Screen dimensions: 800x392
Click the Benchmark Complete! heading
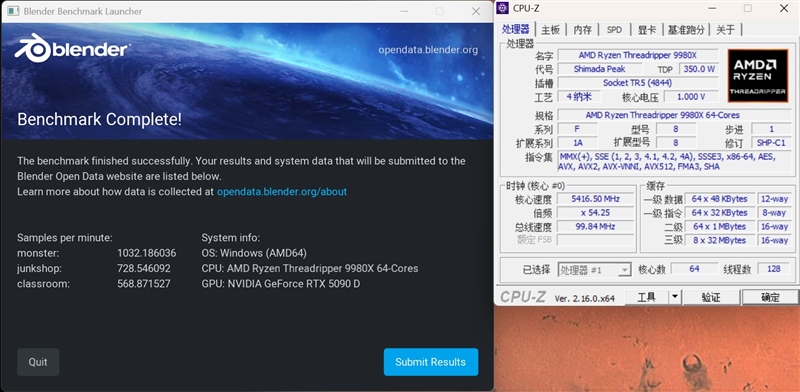pos(99,120)
